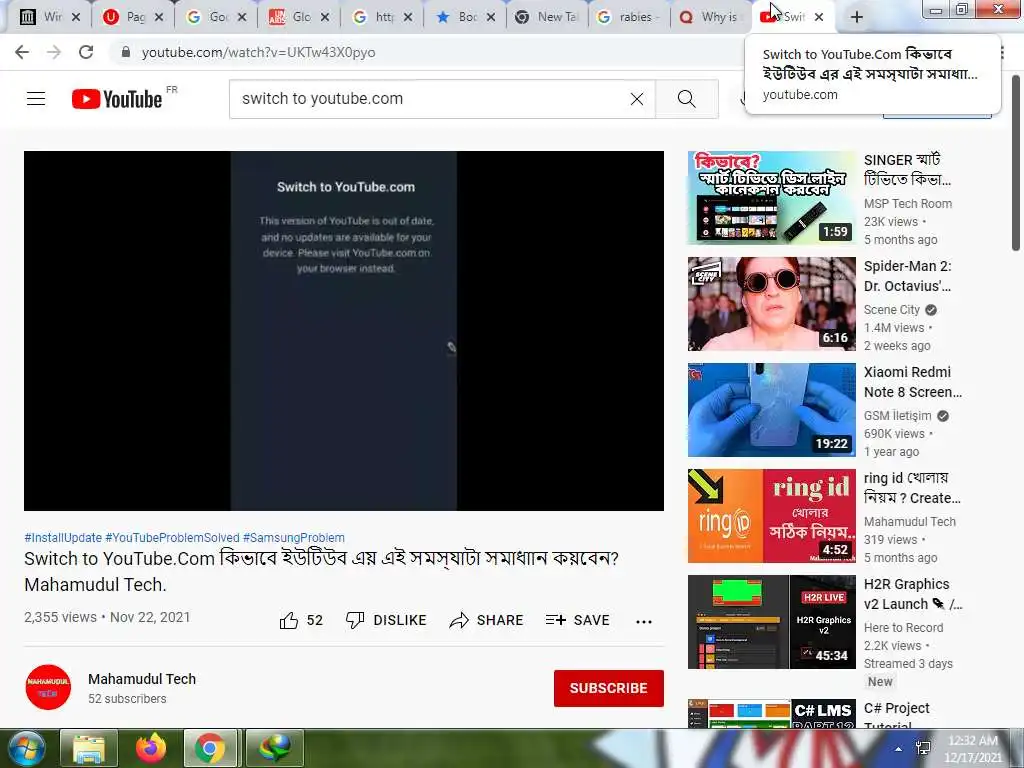Open the C# Project Tutorial thumbnail

pyautogui.click(x=771, y=714)
